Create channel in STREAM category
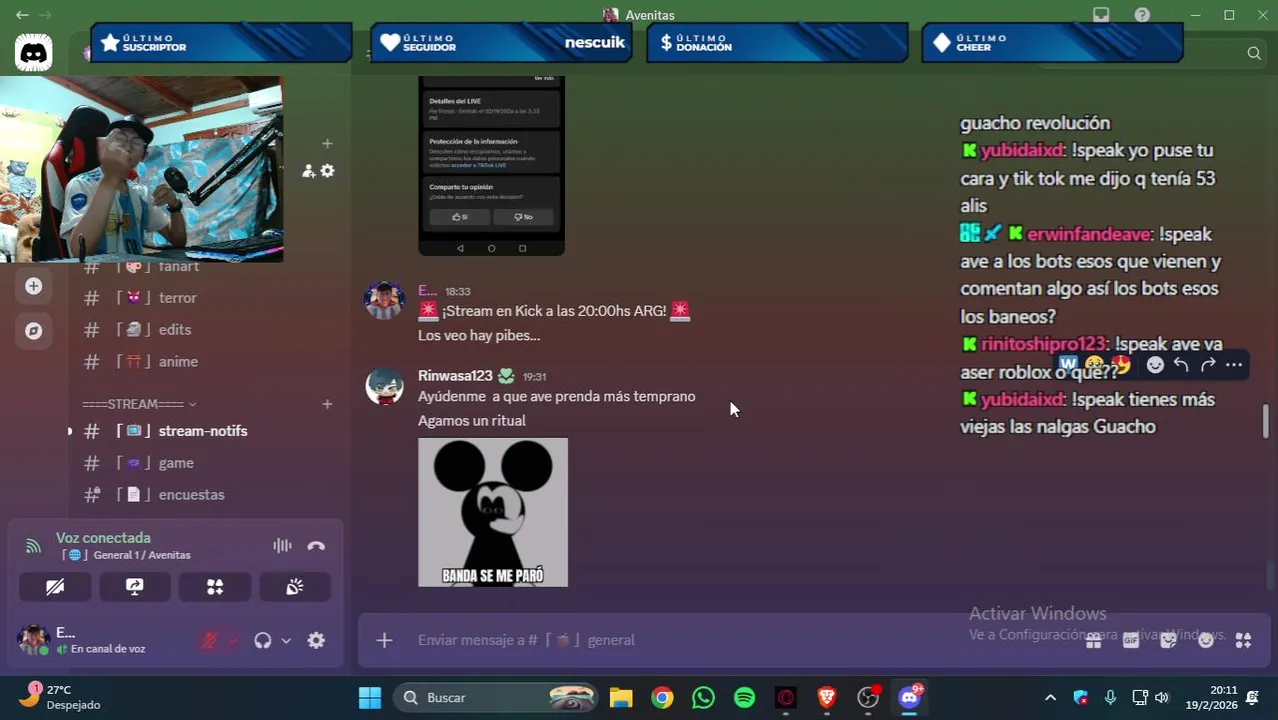The width and height of the screenshot is (1278, 720). (327, 404)
